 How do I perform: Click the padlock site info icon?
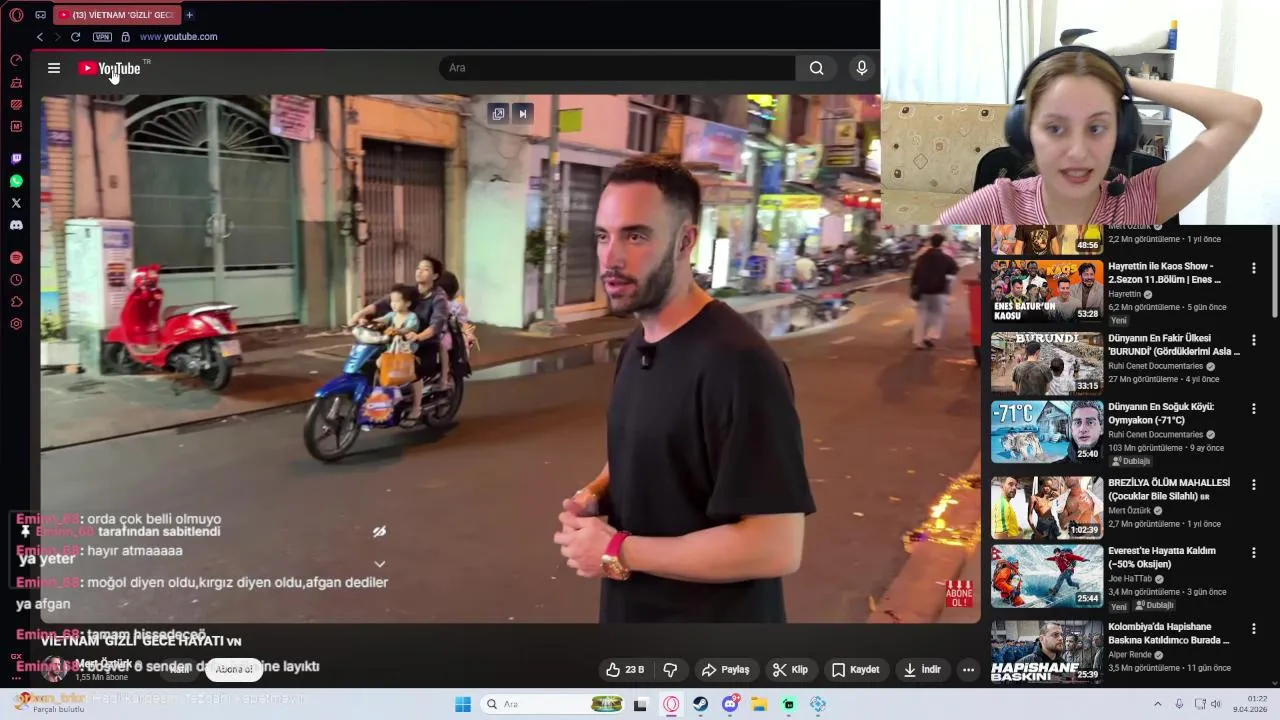[125, 37]
